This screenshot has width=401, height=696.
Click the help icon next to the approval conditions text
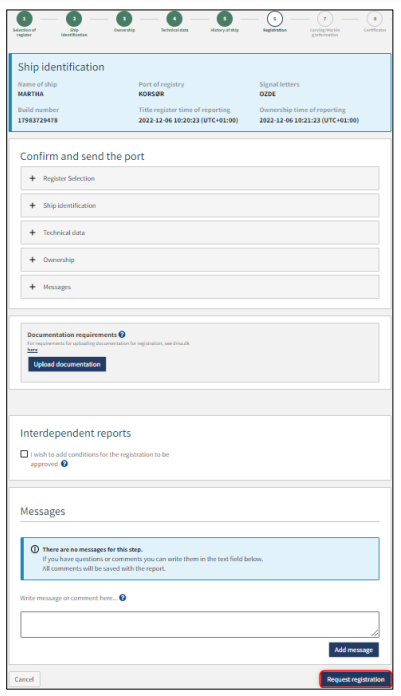point(64,464)
